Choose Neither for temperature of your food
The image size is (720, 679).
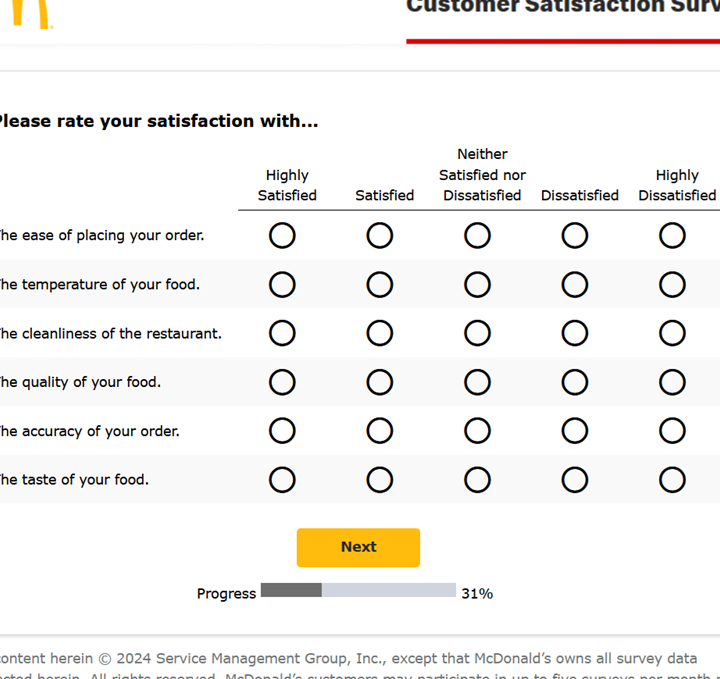(477, 285)
